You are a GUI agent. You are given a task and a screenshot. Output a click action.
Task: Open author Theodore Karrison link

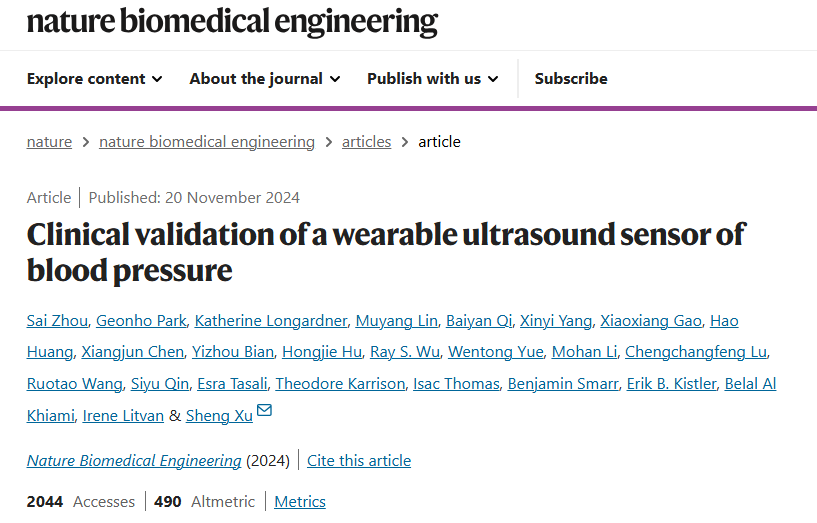340,384
